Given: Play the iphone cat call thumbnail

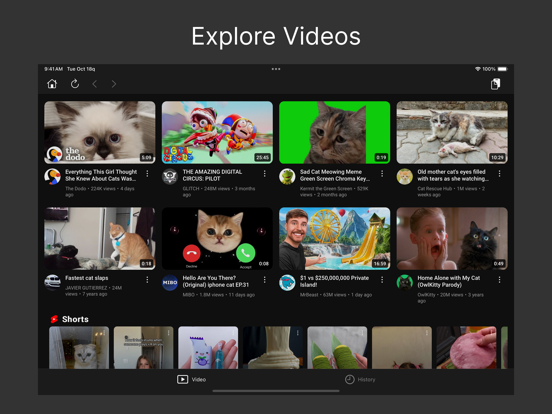Looking at the screenshot, I should tap(217, 238).
